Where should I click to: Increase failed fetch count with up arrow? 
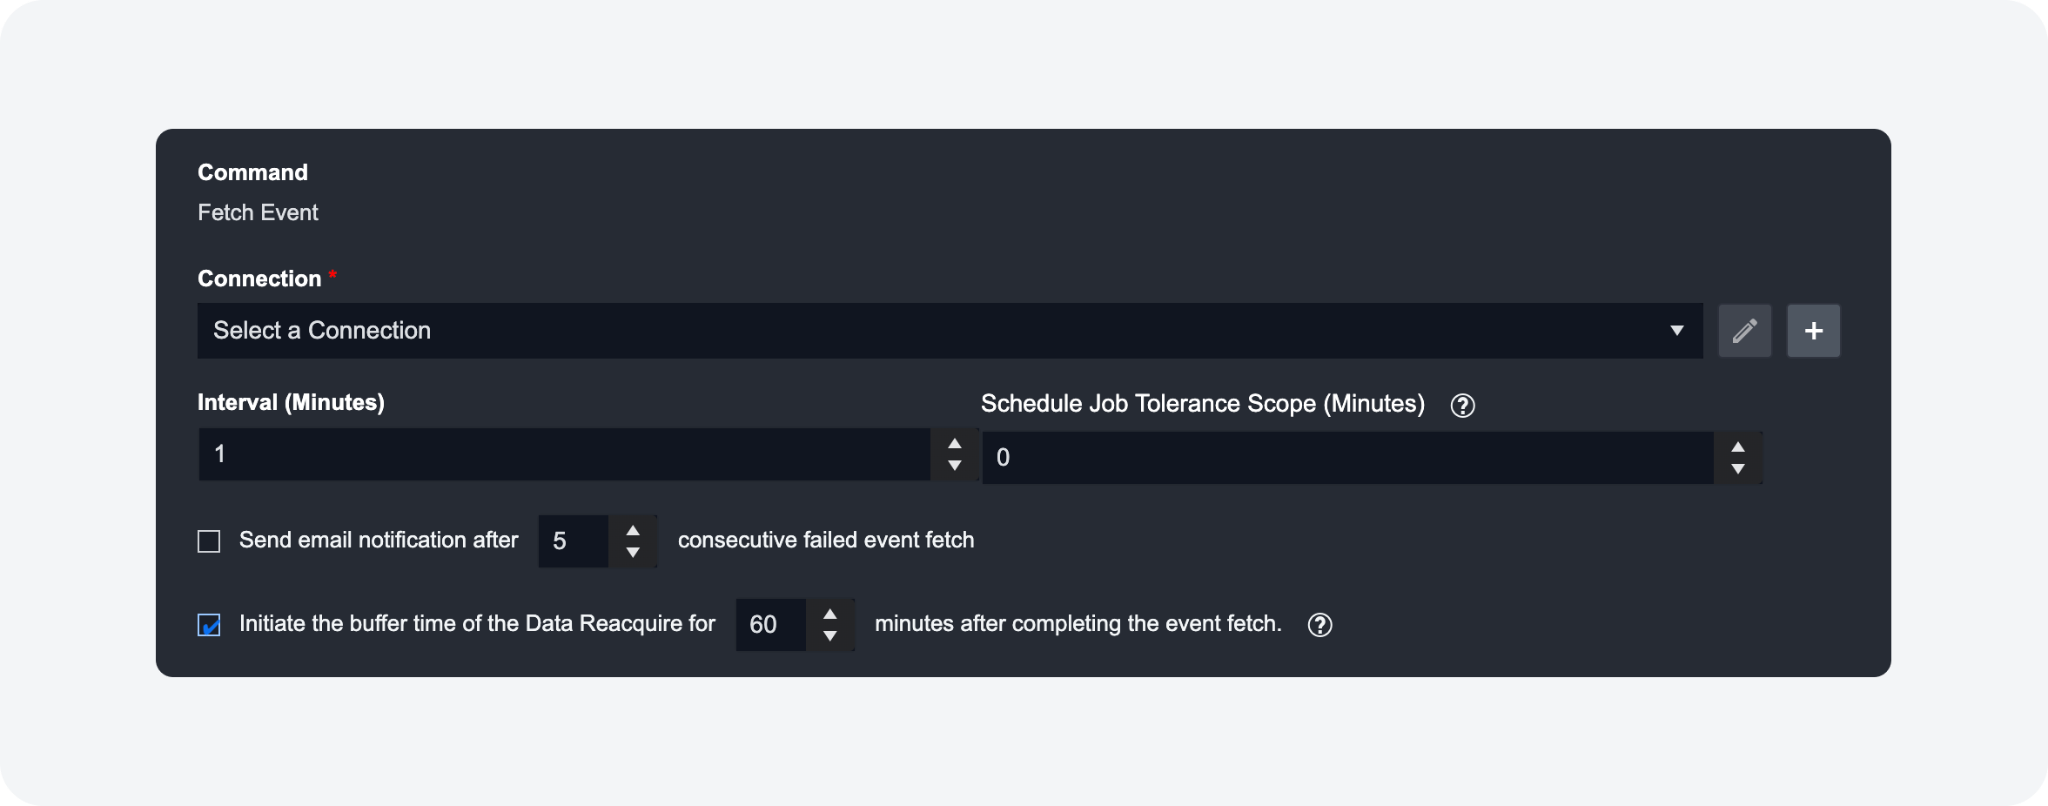point(633,530)
